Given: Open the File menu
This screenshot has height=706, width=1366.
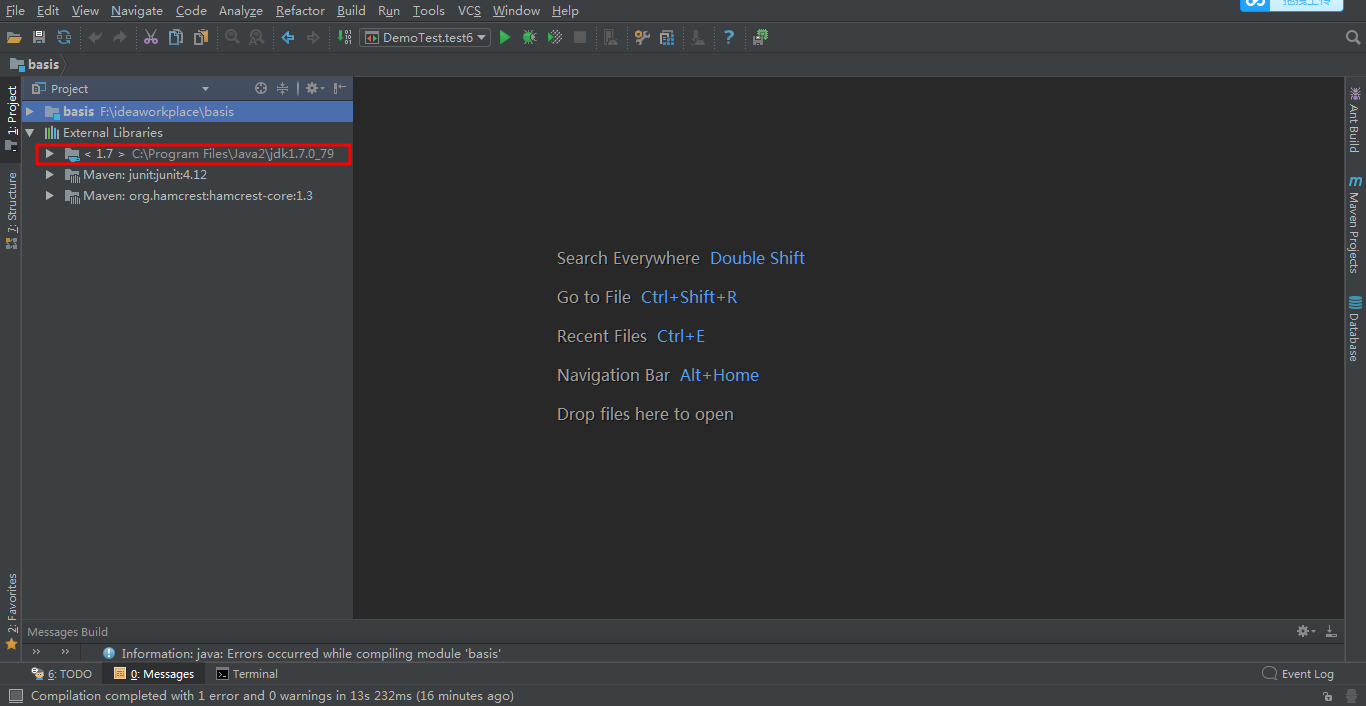Looking at the screenshot, I should coord(15,10).
